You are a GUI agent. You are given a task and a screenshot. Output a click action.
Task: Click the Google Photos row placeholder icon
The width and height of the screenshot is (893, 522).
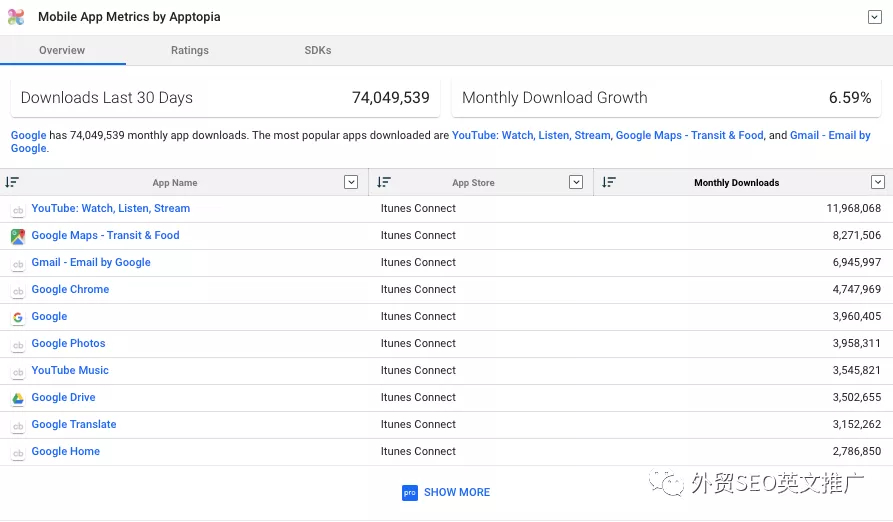18,345
